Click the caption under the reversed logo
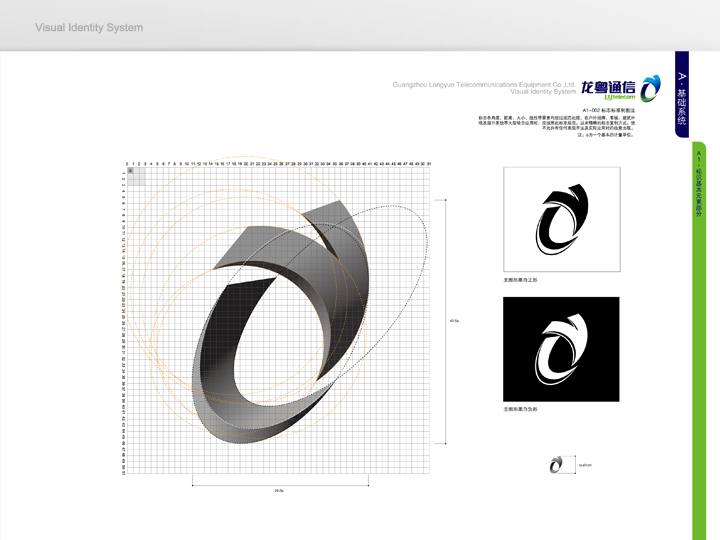Viewport: 720px width, 540px height. (520, 409)
